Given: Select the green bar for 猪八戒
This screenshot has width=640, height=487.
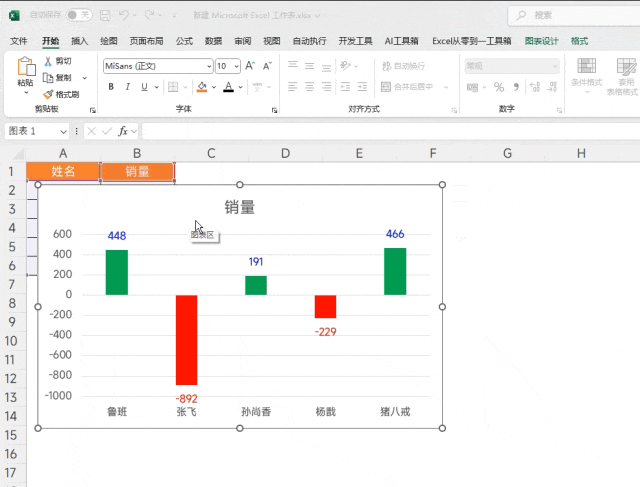Looking at the screenshot, I should pyautogui.click(x=395, y=271).
